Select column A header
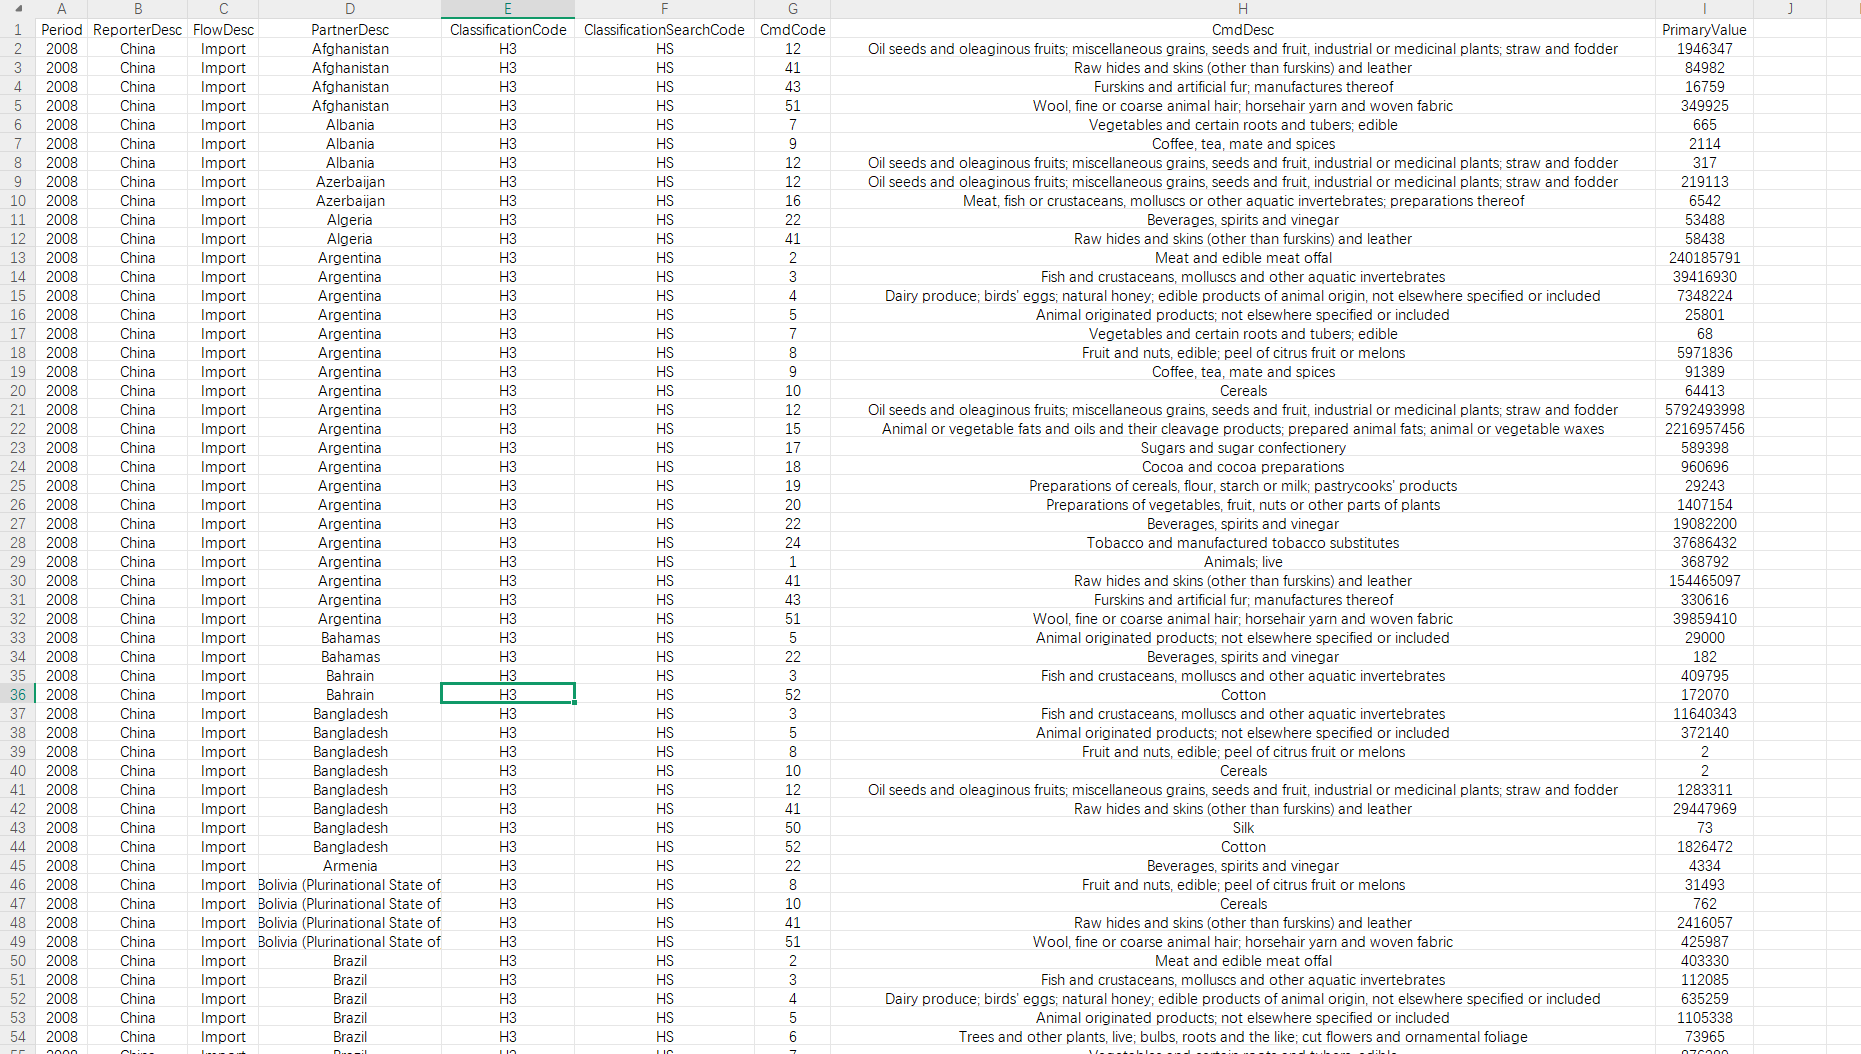 (62, 9)
